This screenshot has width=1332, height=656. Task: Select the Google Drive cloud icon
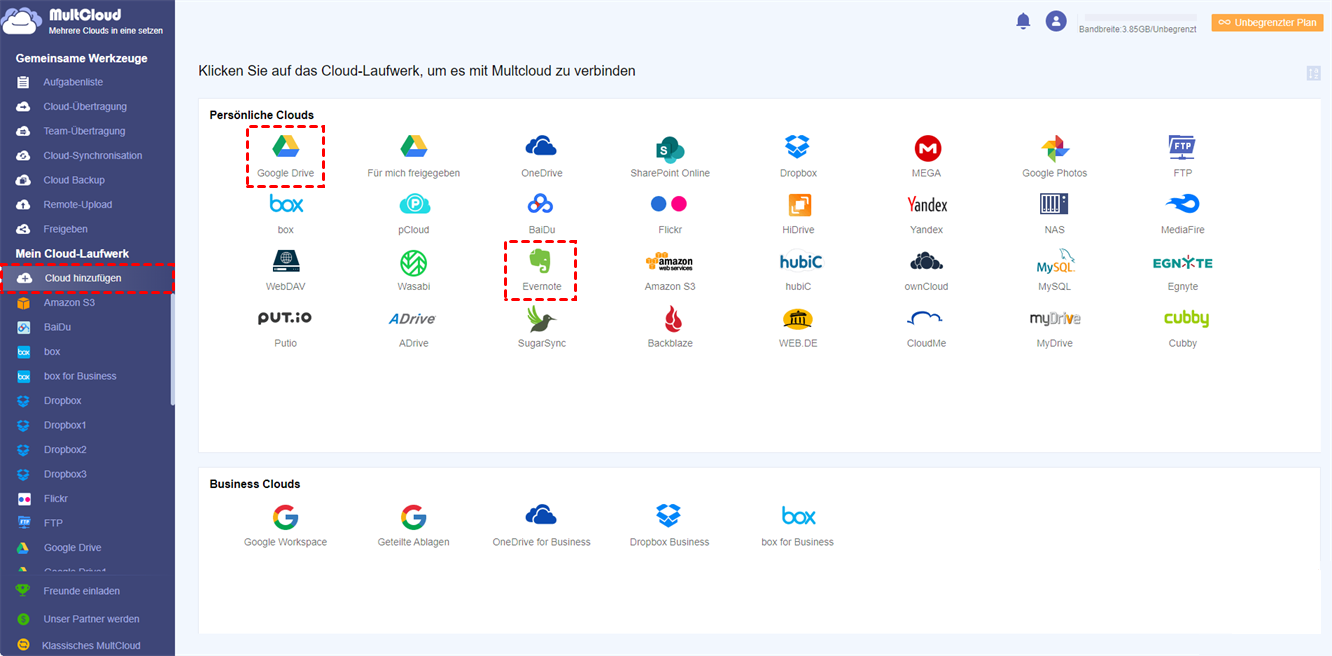pyautogui.click(x=286, y=147)
